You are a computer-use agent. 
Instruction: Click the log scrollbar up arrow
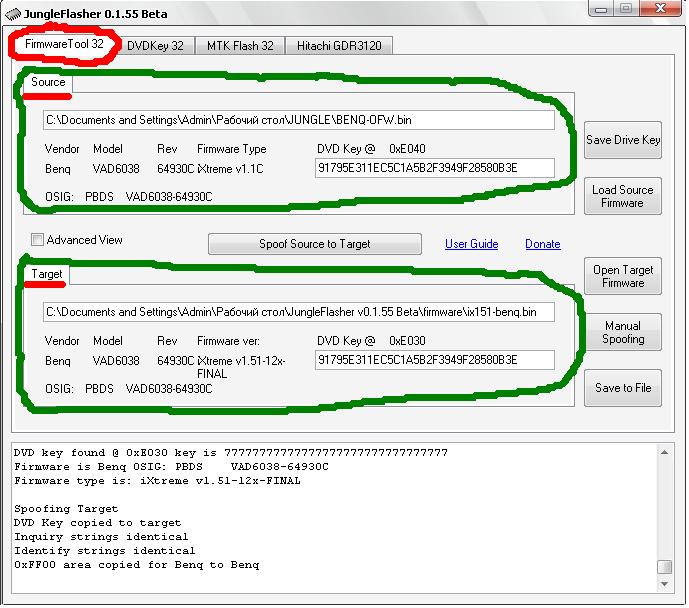(664, 452)
